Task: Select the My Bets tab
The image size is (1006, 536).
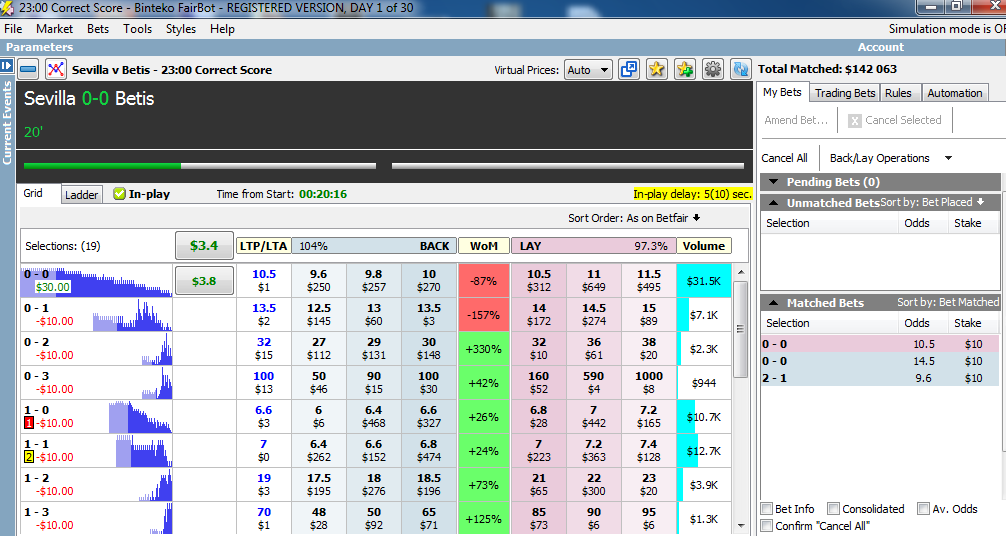Action: click(x=782, y=92)
